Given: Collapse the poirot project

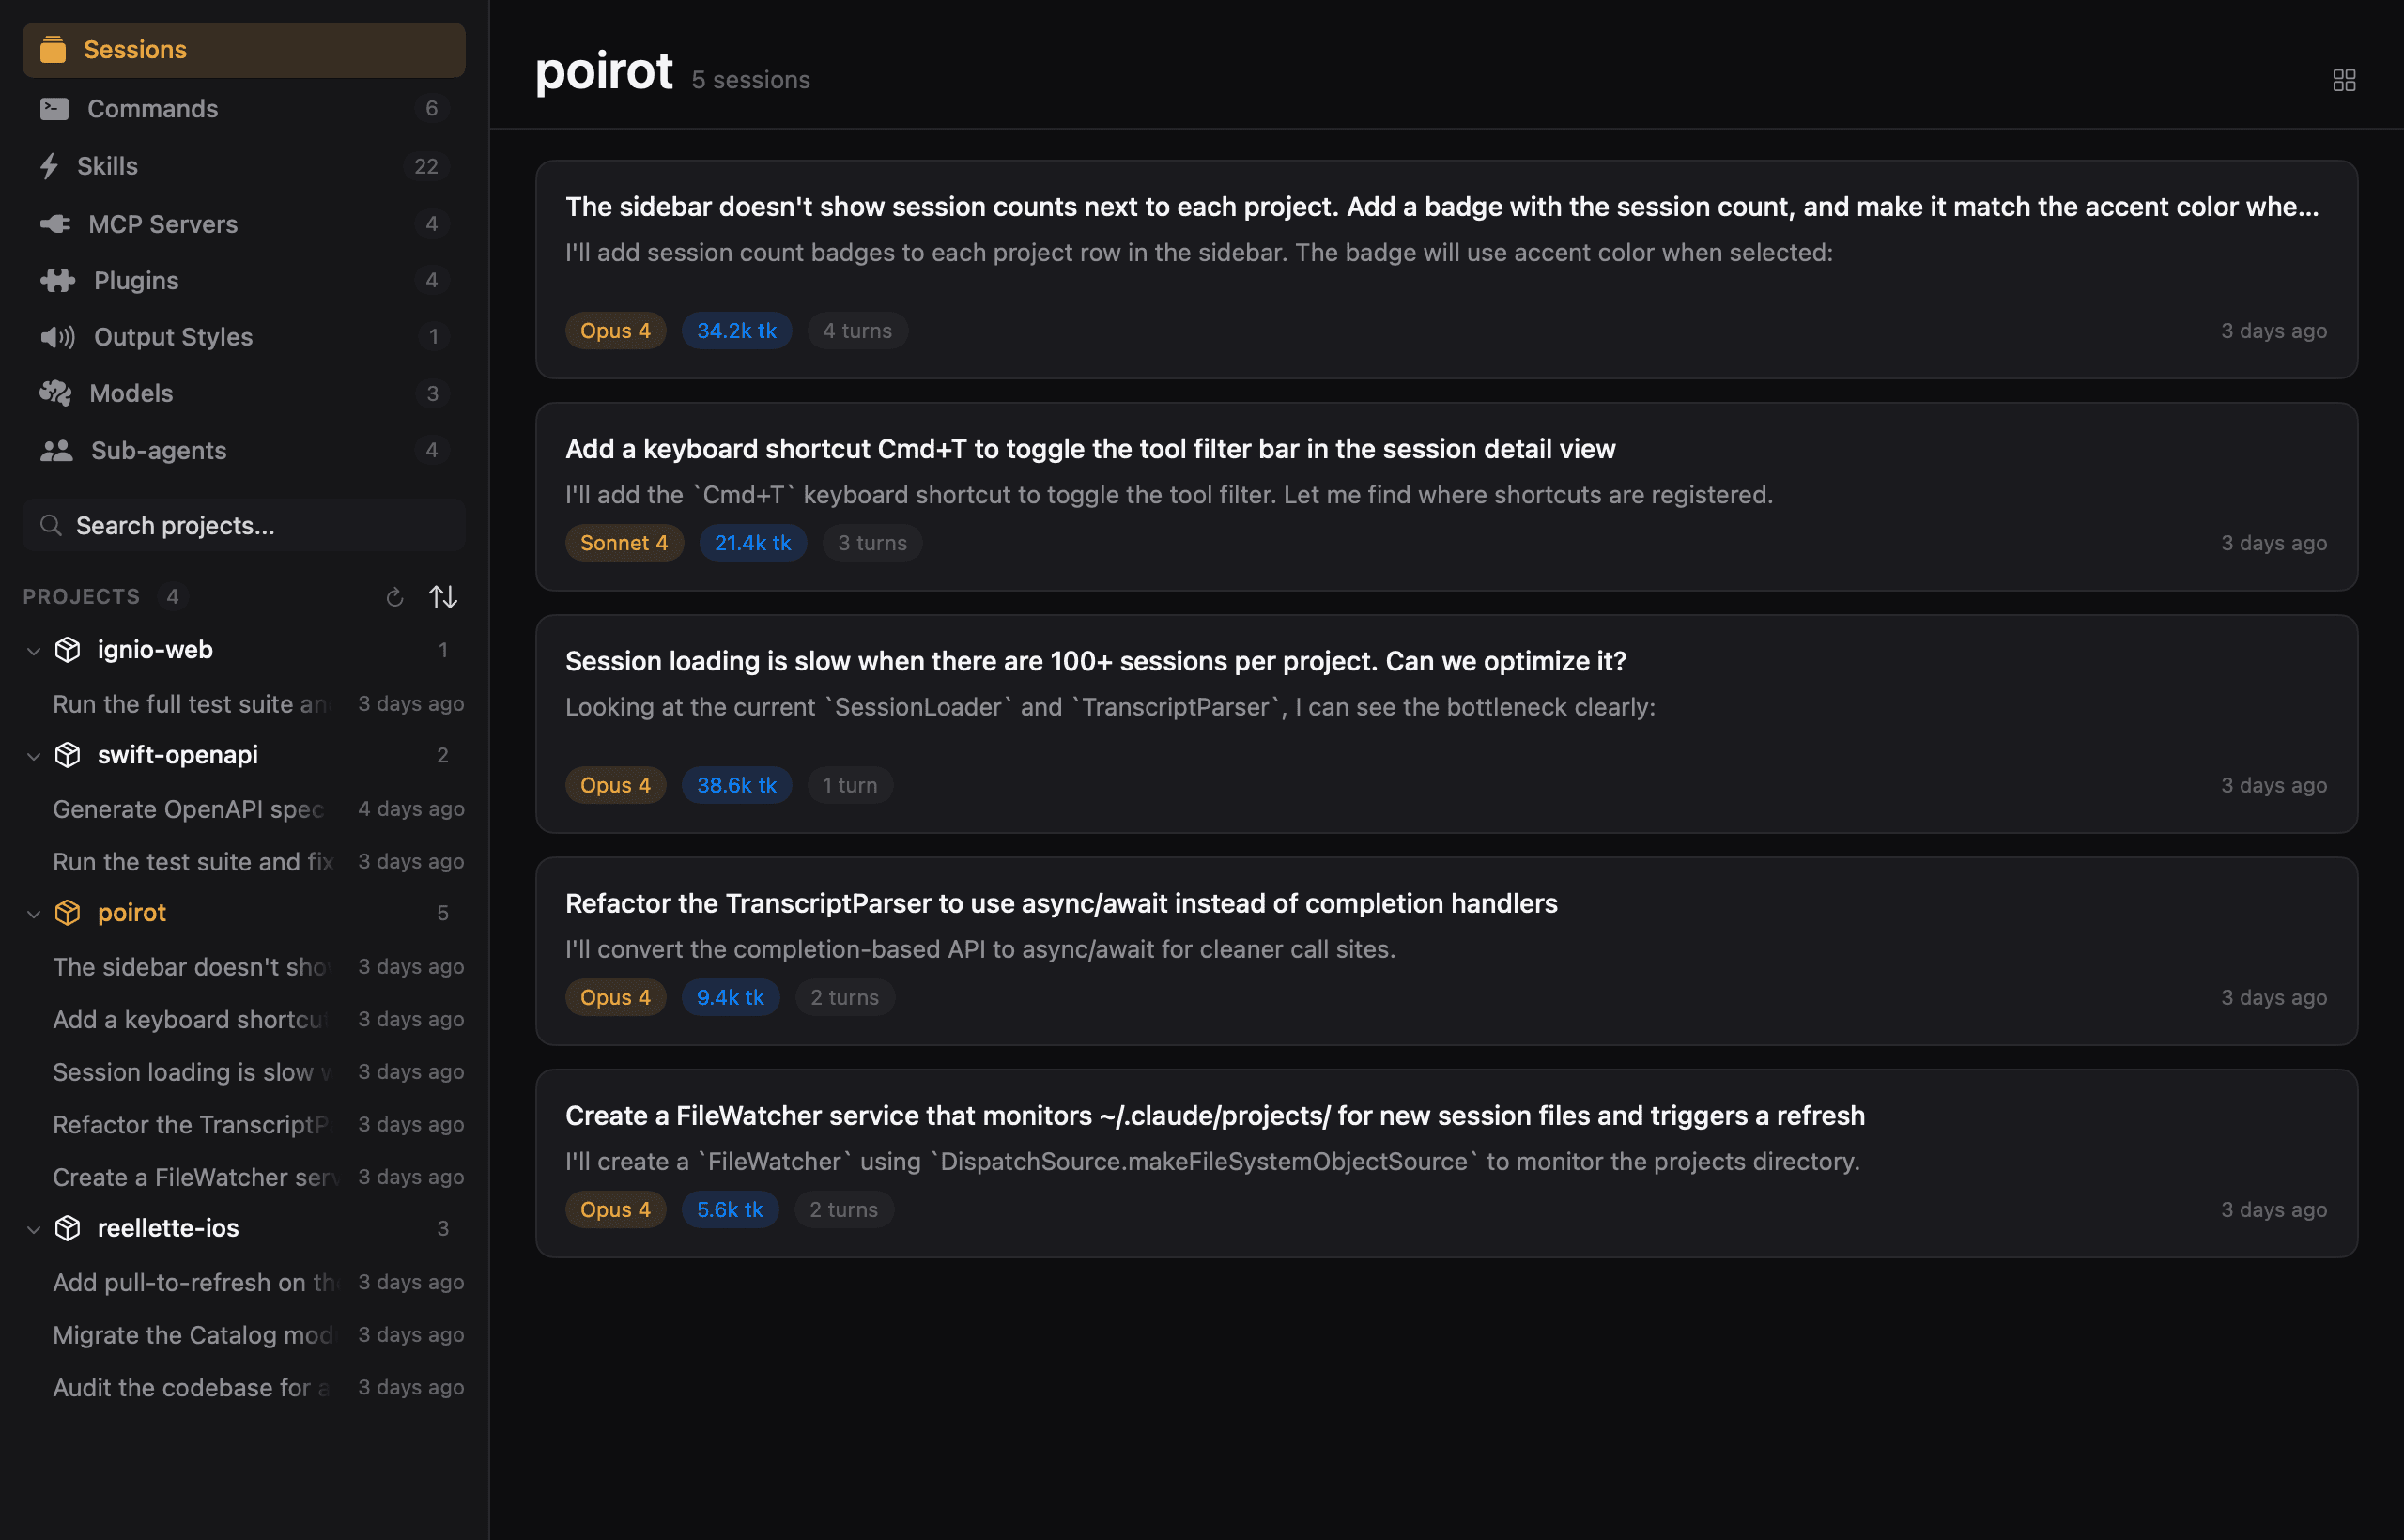Looking at the screenshot, I should [x=34, y=912].
